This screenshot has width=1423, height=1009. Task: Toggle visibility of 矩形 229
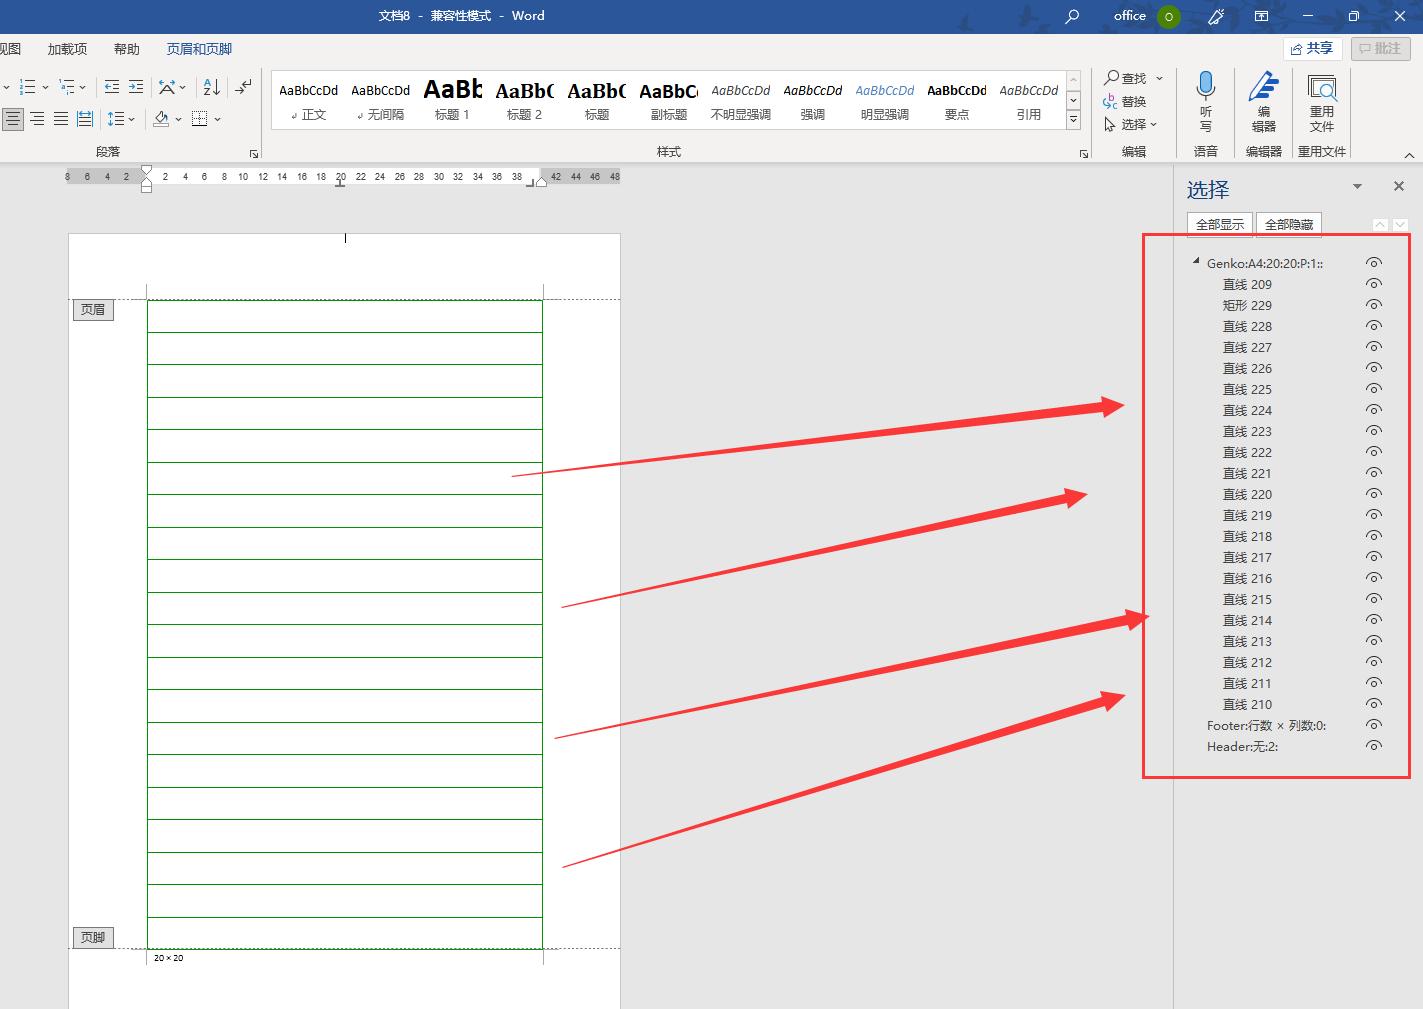click(x=1374, y=305)
